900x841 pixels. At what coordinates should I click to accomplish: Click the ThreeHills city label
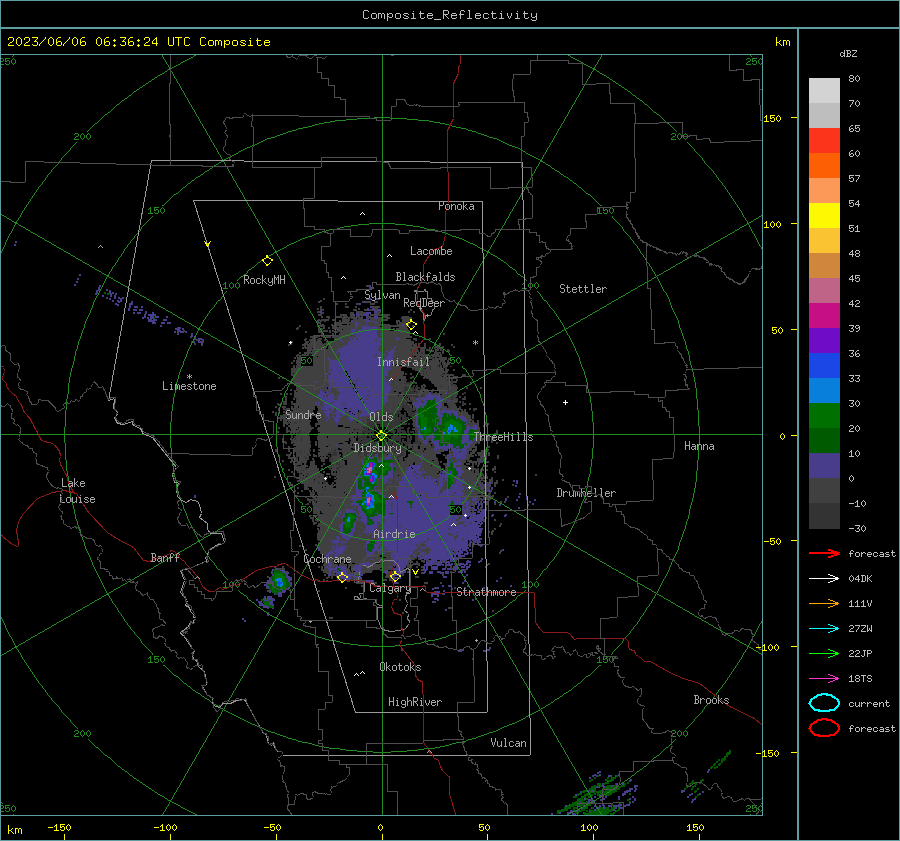pyautogui.click(x=503, y=437)
